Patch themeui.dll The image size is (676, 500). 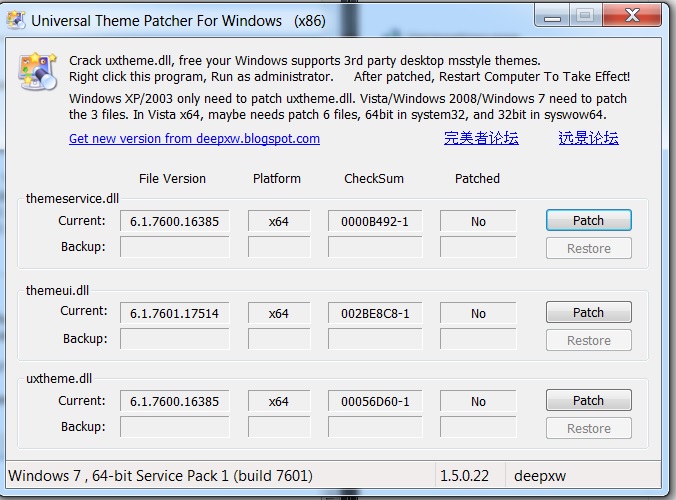(588, 312)
